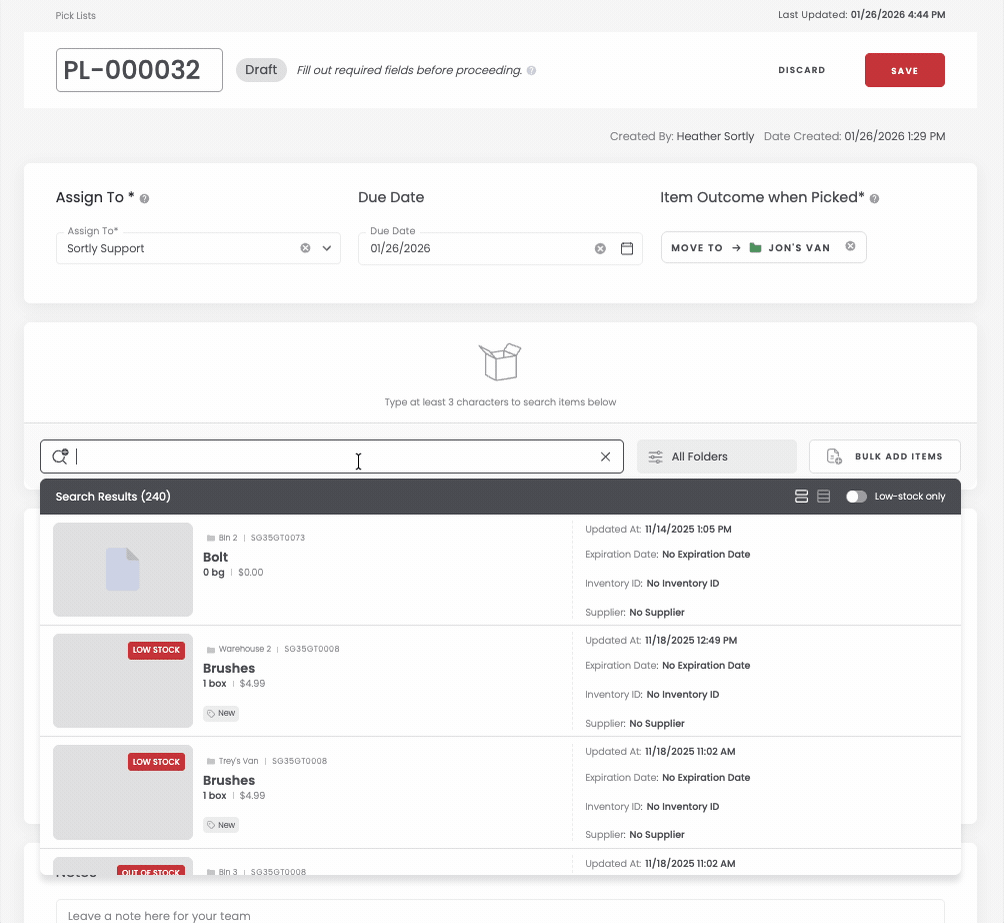The image size is (1004, 923).
Task: Open the Due Date calendar picker
Action: coord(627,248)
